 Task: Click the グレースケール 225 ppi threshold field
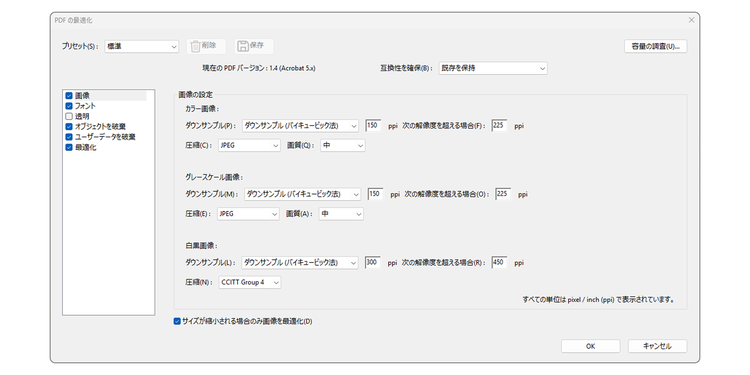pyautogui.click(x=503, y=194)
